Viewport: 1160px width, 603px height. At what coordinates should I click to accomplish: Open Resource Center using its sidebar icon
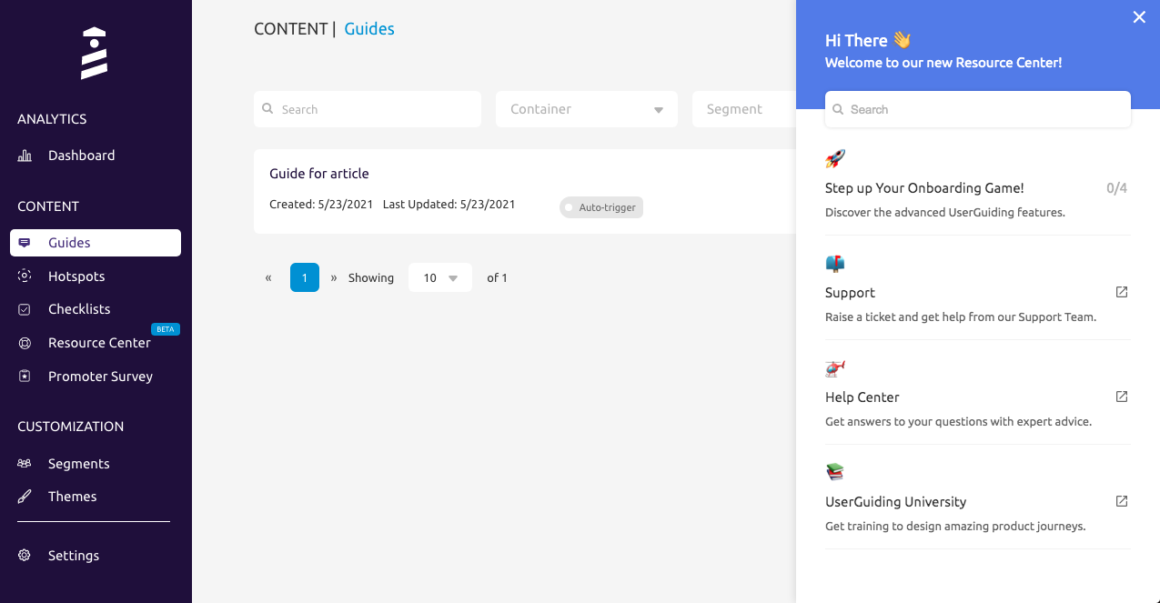point(27,343)
